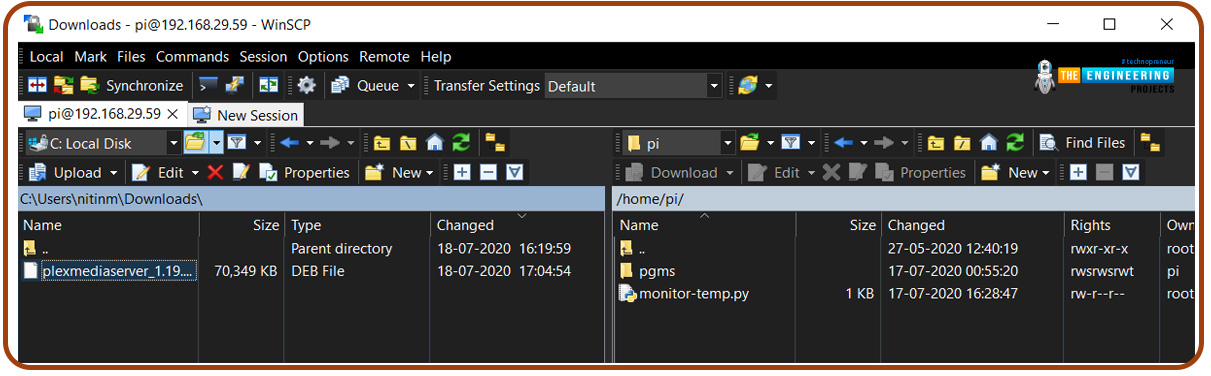Expand the Upload dropdown arrow
The width and height of the screenshot is (1211, 376).
click(115, 172)
